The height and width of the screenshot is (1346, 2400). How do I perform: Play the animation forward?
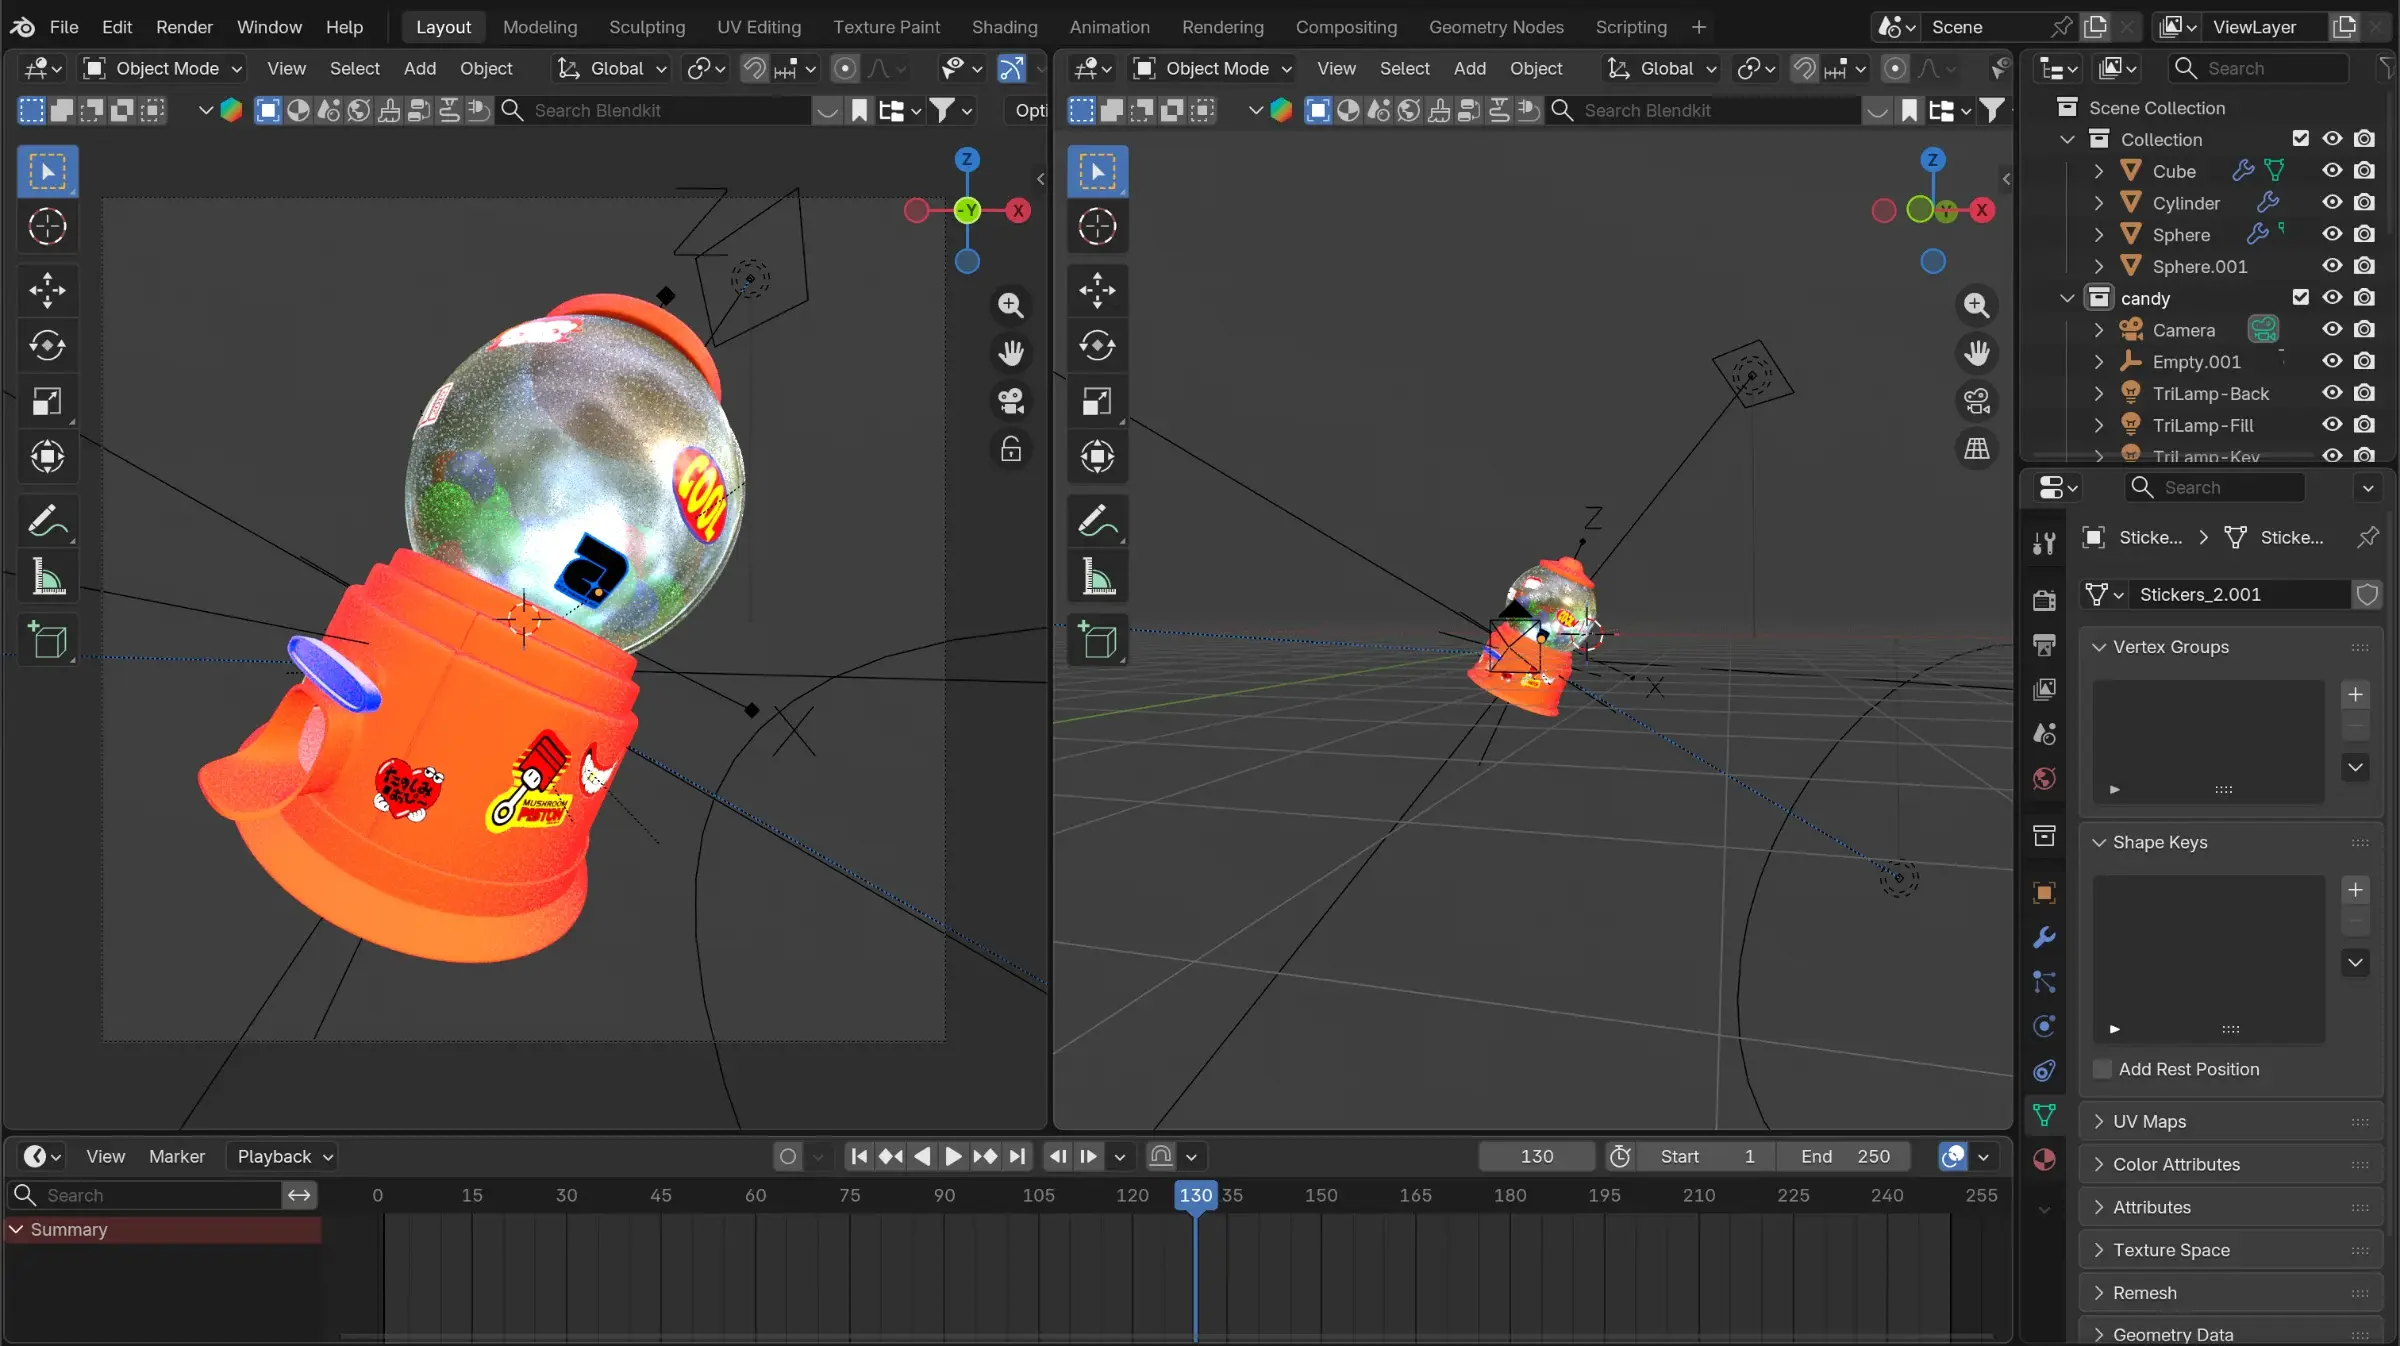[x=953, y=1157]
